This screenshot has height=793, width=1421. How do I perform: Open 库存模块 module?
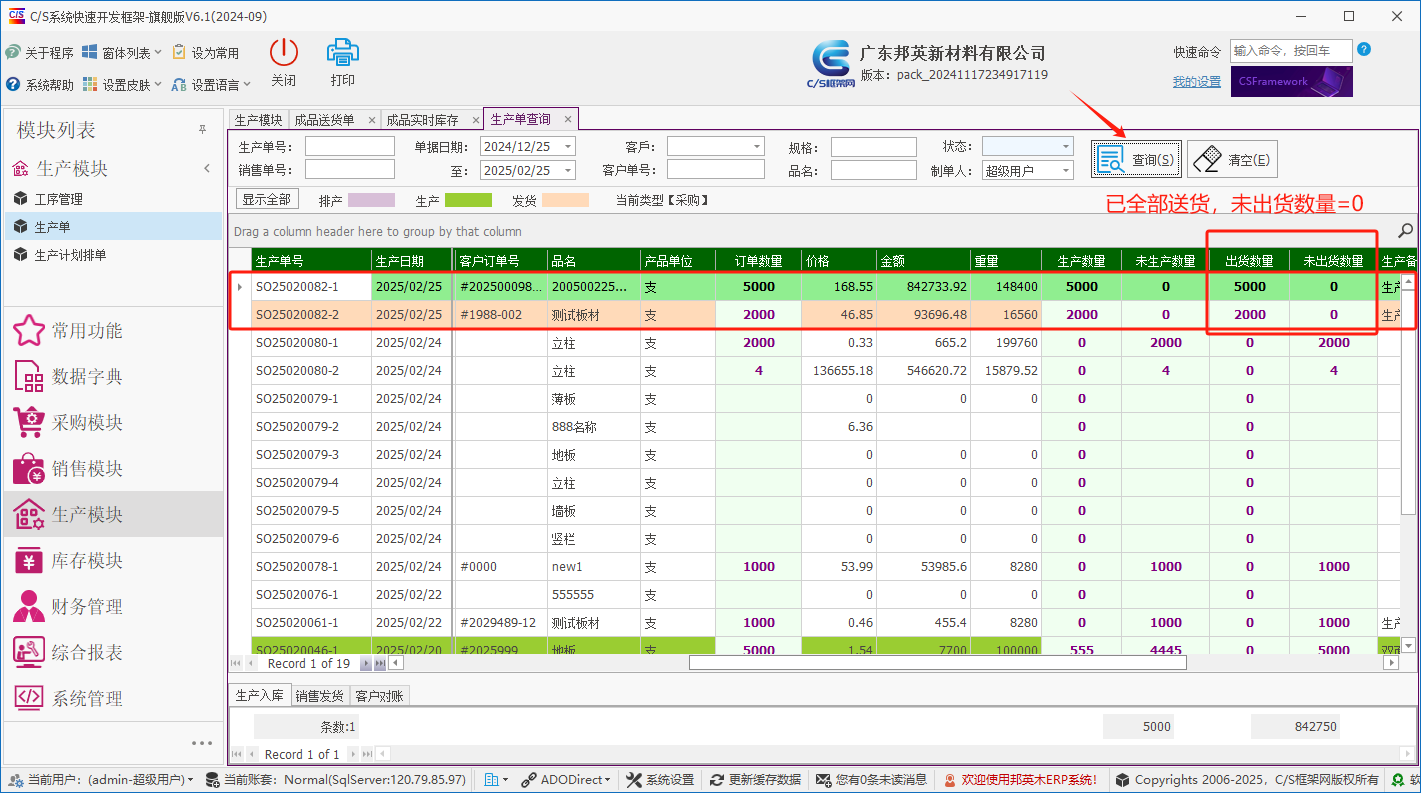[113, 561]
